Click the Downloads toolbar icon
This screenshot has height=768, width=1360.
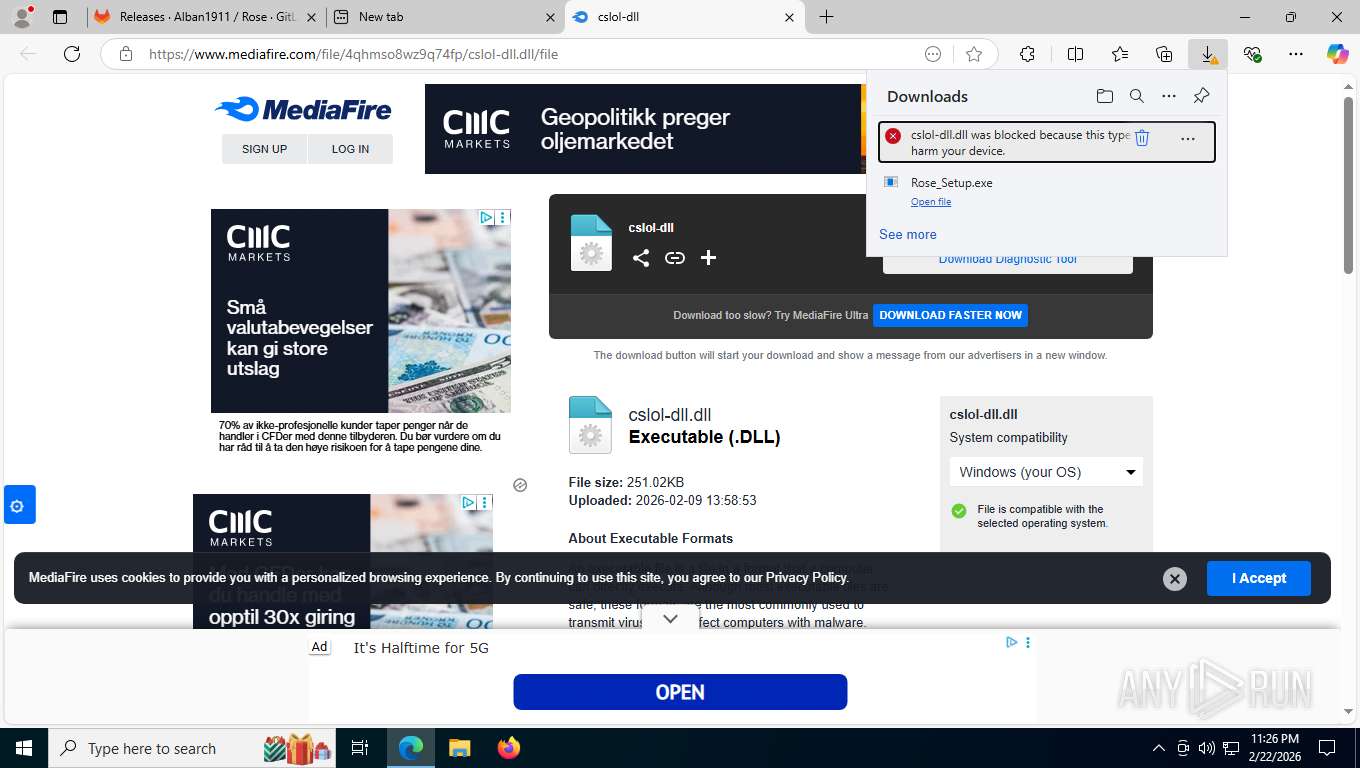pos(1208,54)
